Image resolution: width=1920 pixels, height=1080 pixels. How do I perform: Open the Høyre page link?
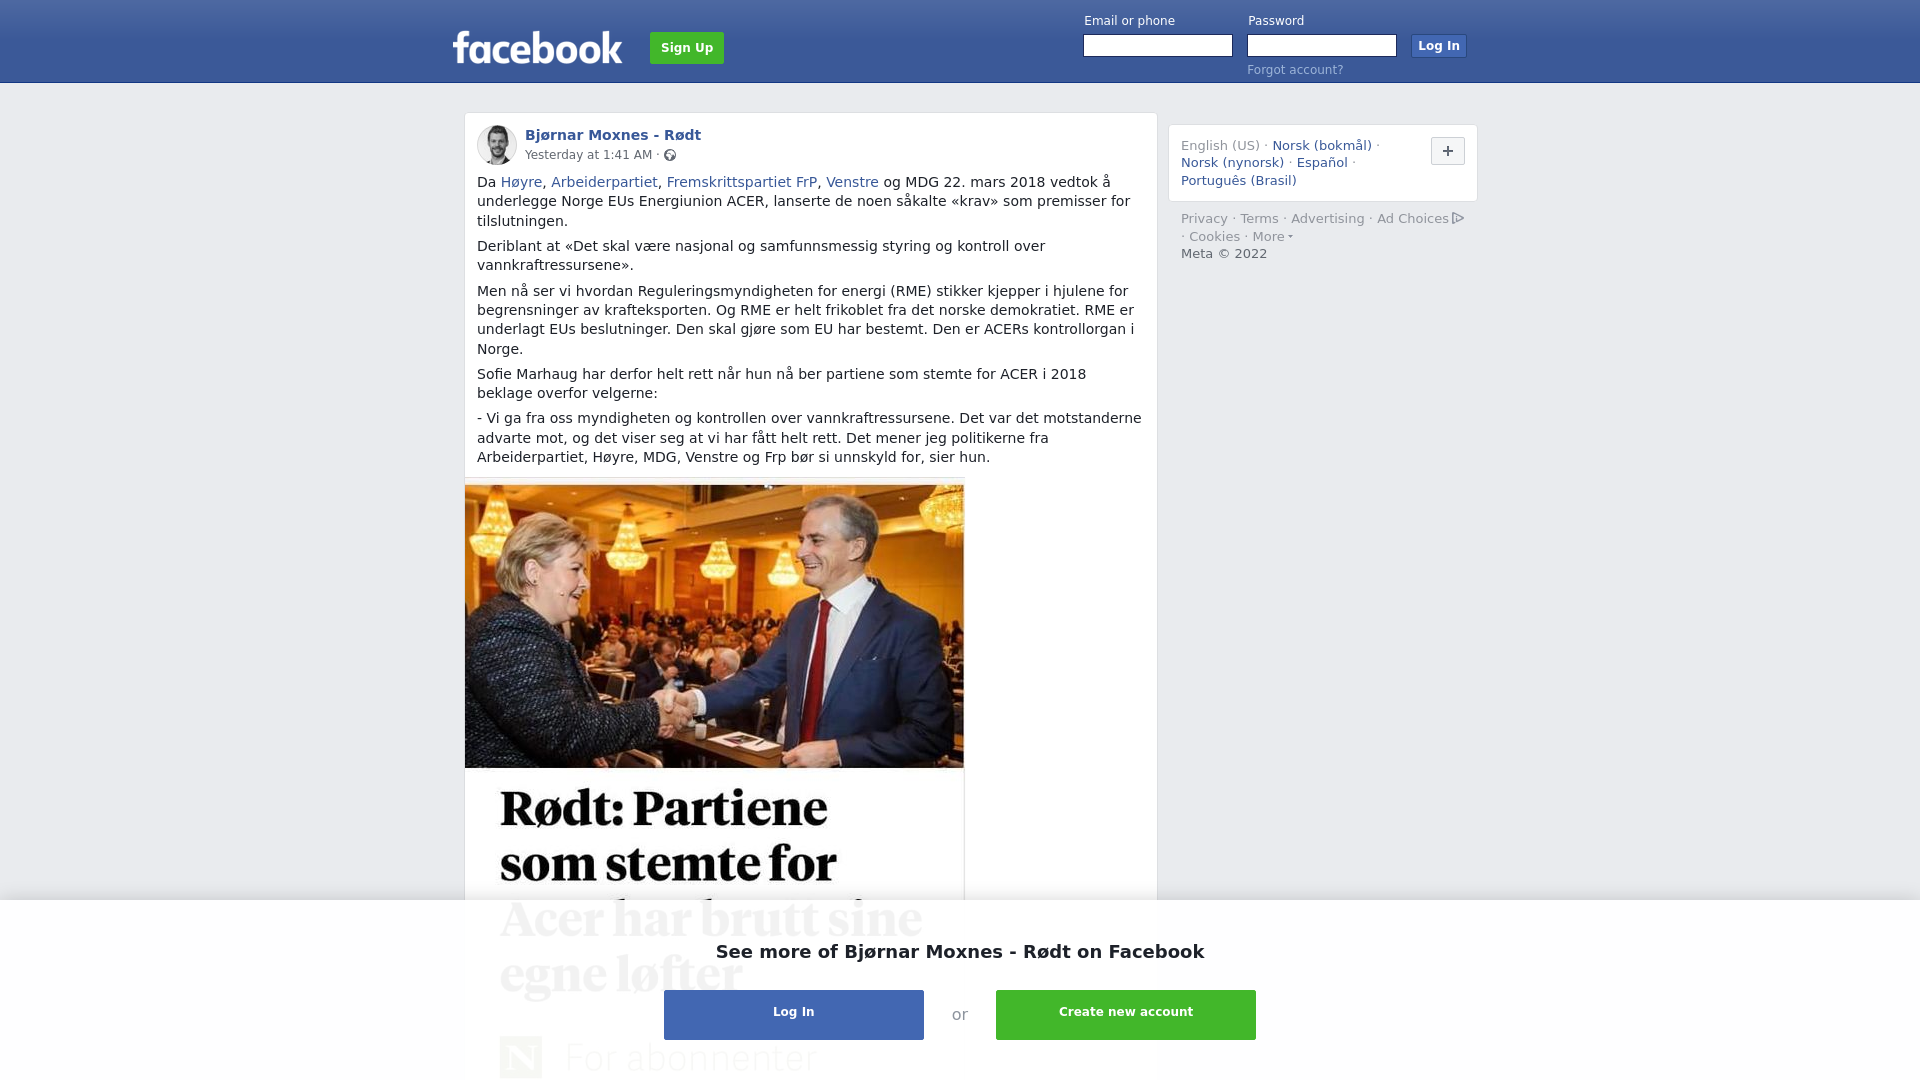(x=521, y=182)
